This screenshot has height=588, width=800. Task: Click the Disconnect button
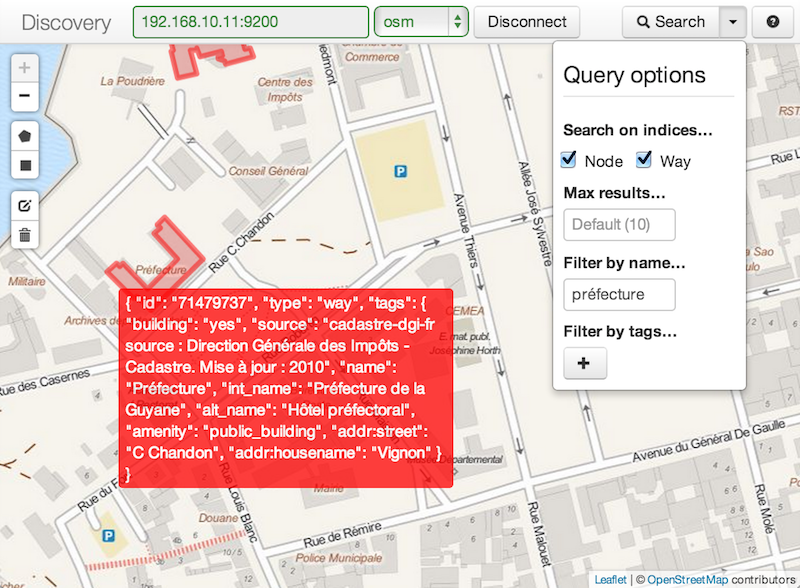[527, 22]
